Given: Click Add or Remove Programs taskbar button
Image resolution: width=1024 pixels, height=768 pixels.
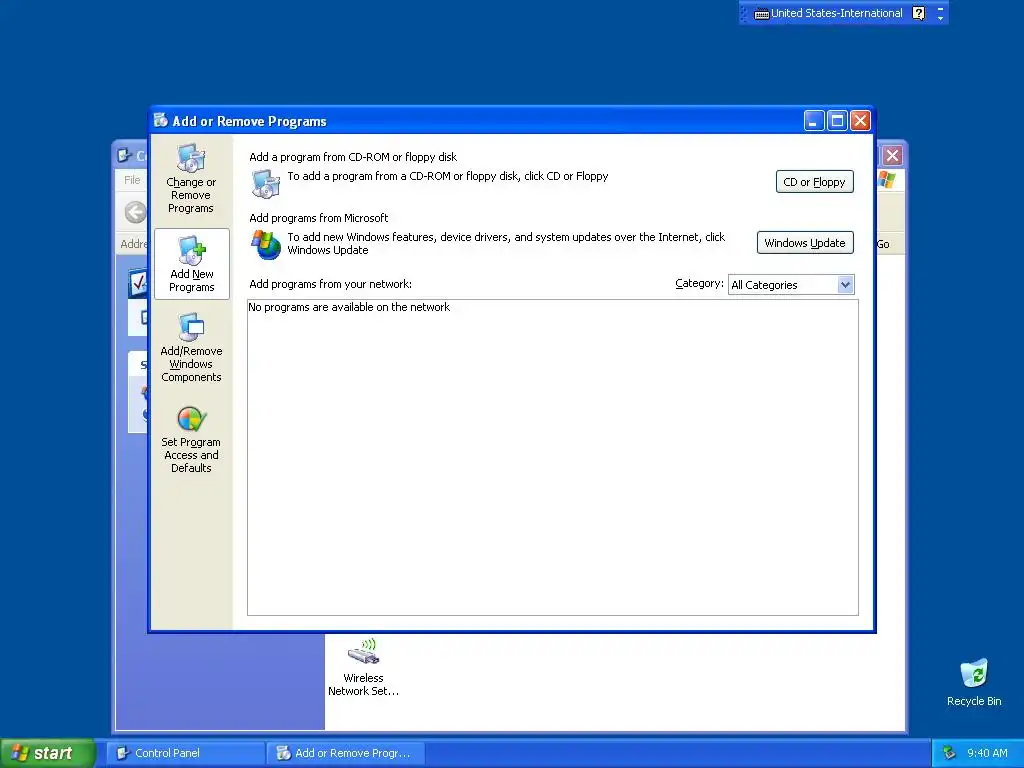Looking at the screenshot, I should click(346, 753).
